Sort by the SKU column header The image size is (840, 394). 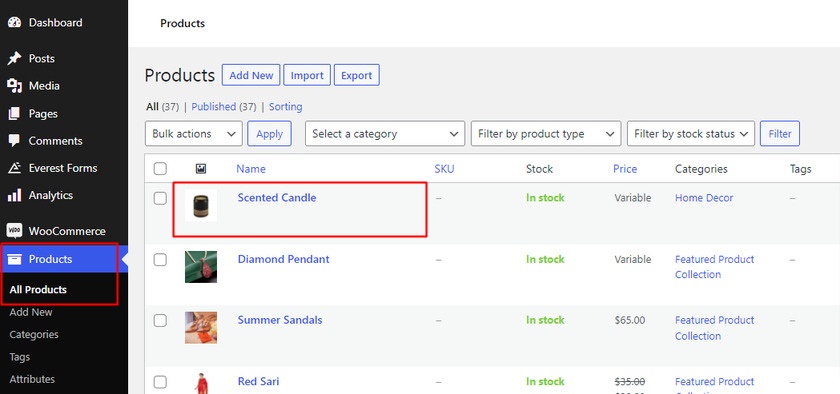coord(444,169)
